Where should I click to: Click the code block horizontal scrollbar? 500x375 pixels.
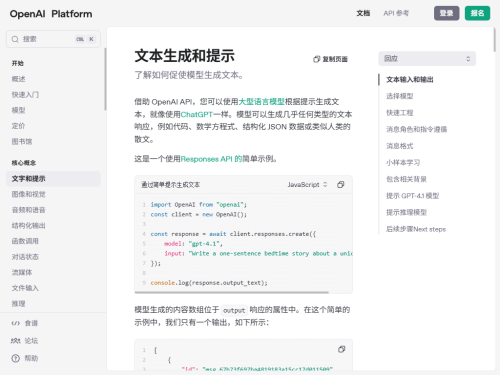(232, 292)
